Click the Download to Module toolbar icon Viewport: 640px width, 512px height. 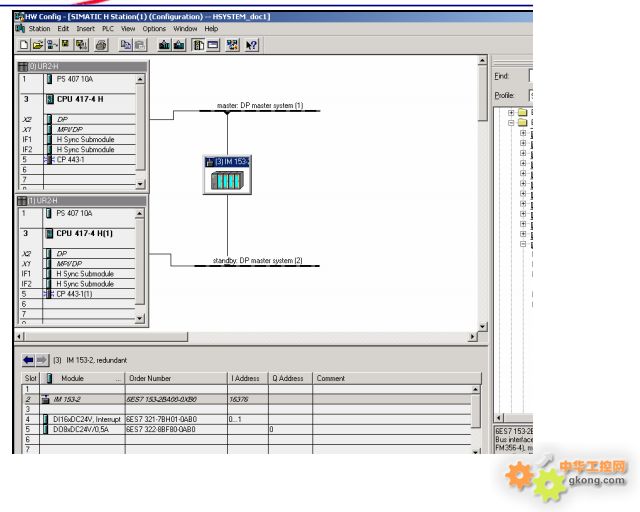164,45
